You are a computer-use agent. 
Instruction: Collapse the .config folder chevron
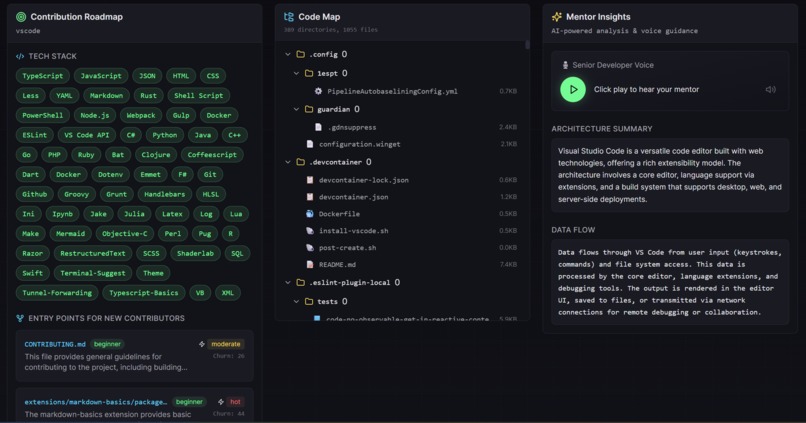[x=288, y=54]
